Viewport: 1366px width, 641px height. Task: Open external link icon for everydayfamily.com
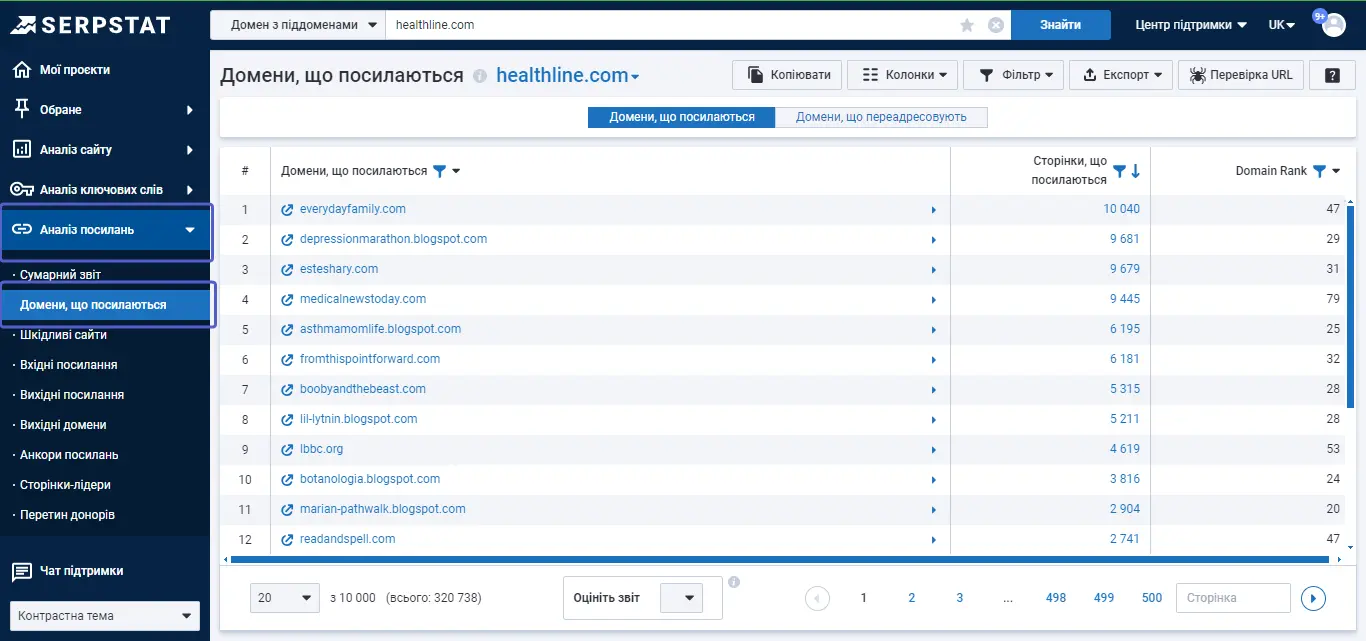[287, 210]
